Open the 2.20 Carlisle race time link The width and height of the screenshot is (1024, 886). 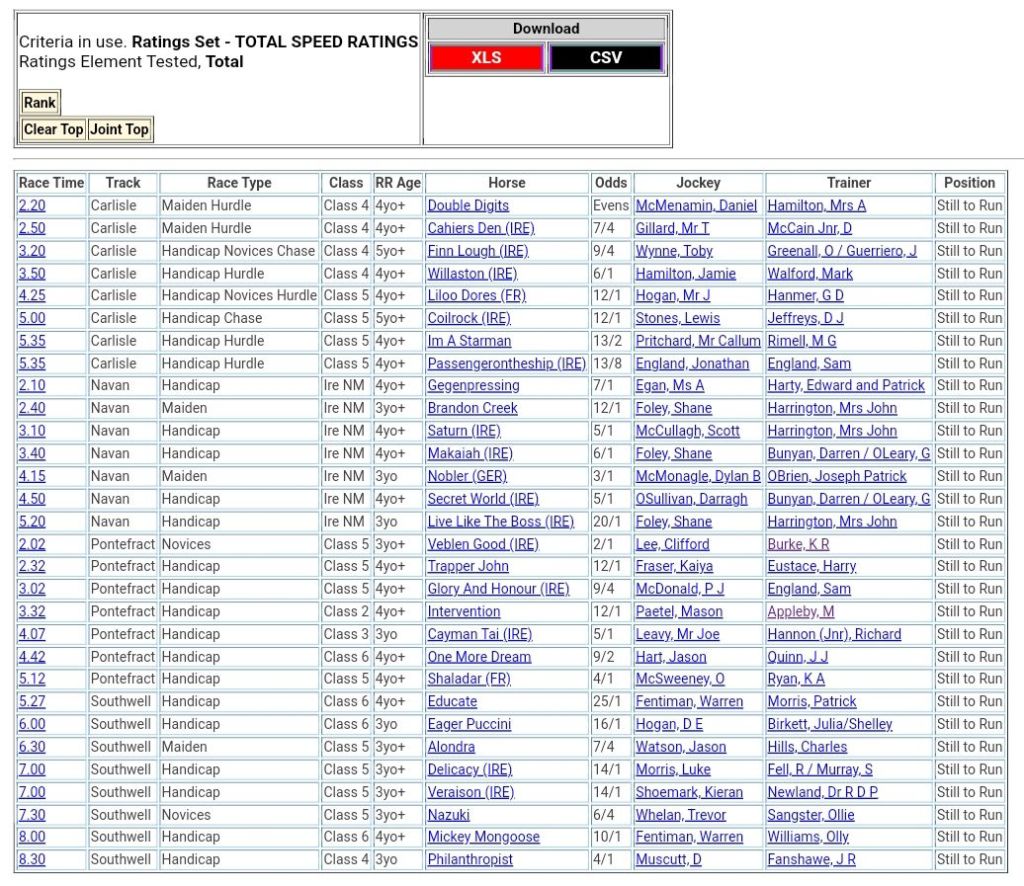32,205
